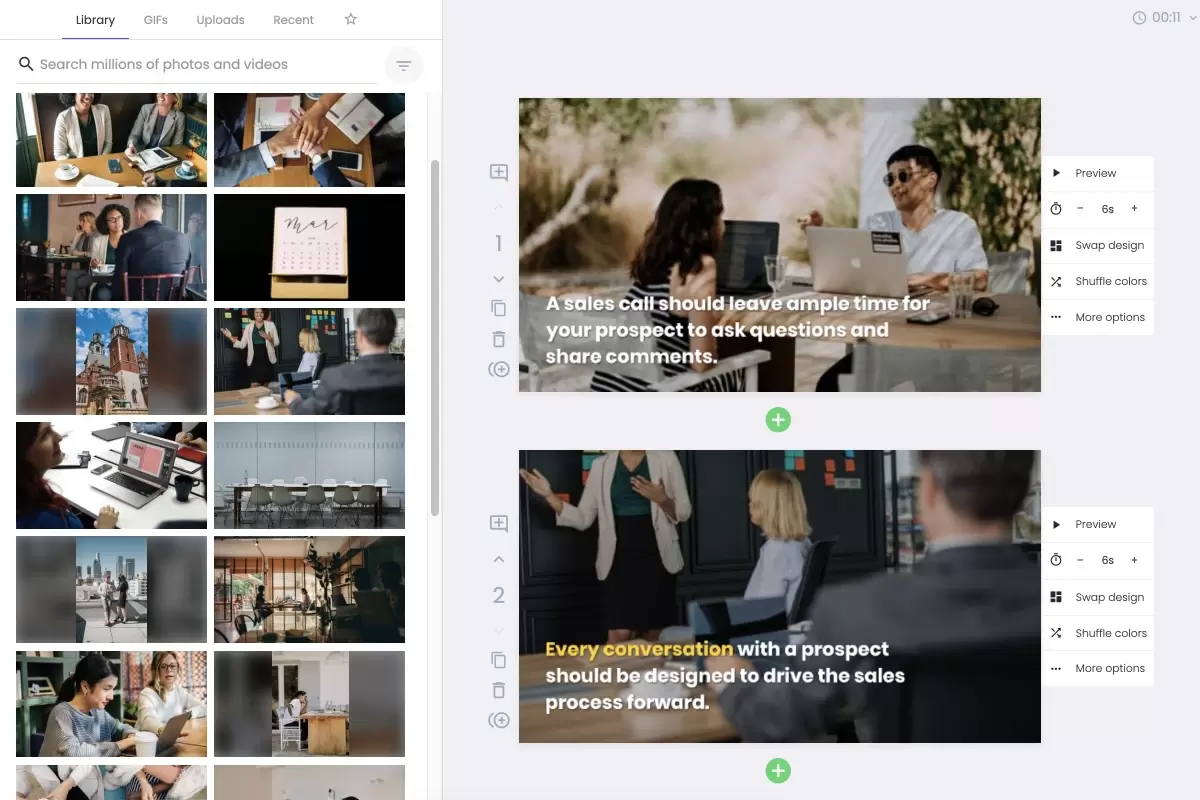Delete scene 2 using the trash icon

coord(498,690)
